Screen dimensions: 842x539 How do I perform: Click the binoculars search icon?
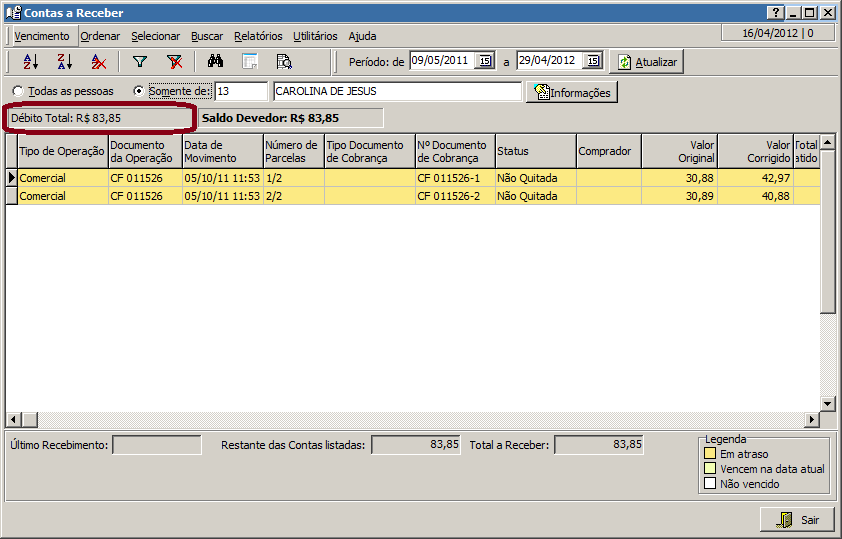pos(215,62)
